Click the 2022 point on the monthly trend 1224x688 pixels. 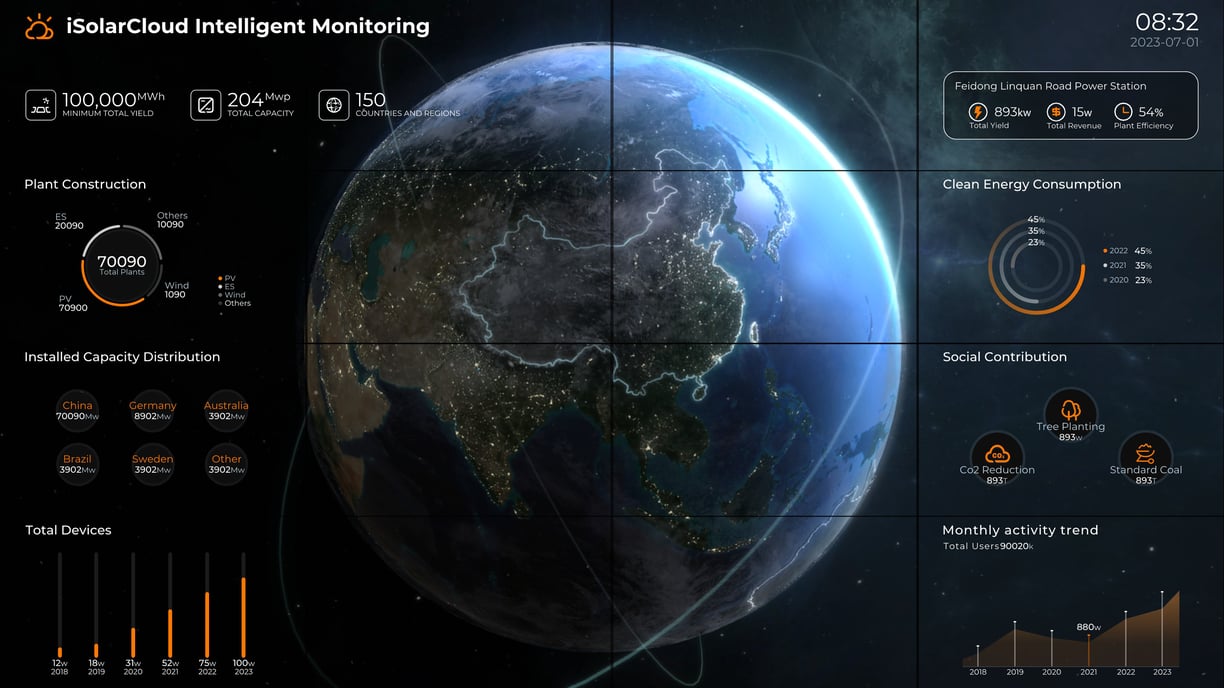coord(1126,612)
